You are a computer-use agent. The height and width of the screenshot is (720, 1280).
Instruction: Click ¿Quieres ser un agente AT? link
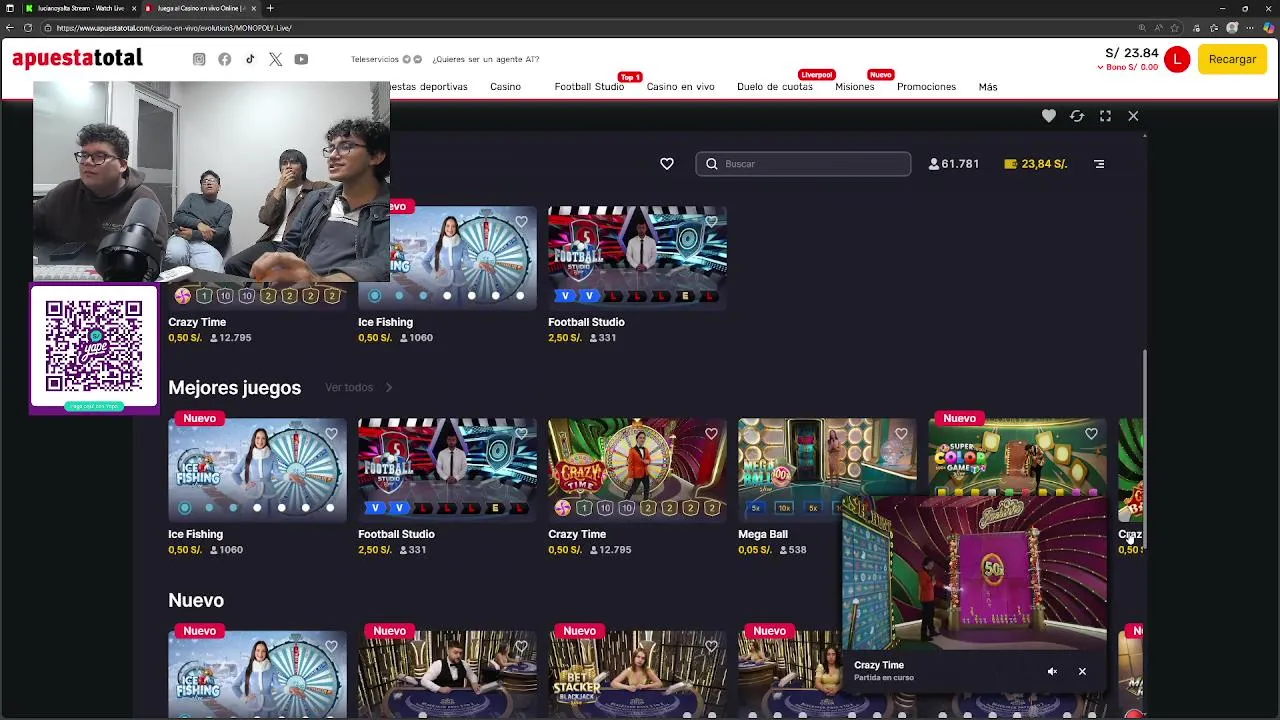click(486, 59)
